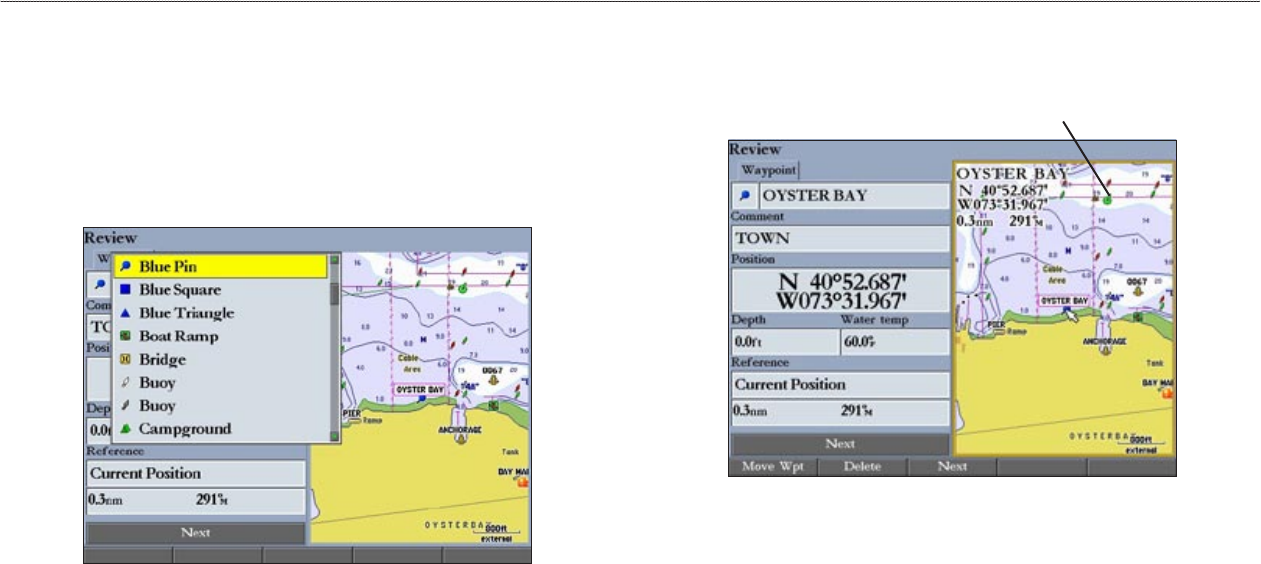Select Current Position field behind the symbol list
Image resolution: width=1261 pixels, height=564 pixels.
point(195,473)
